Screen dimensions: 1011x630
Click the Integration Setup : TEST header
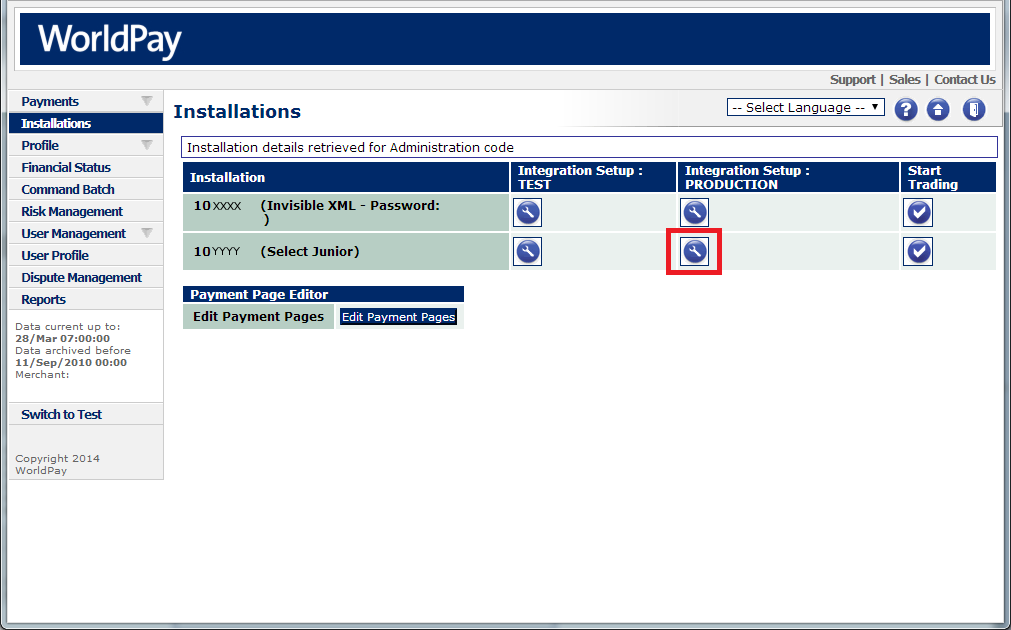pos(593,177)
